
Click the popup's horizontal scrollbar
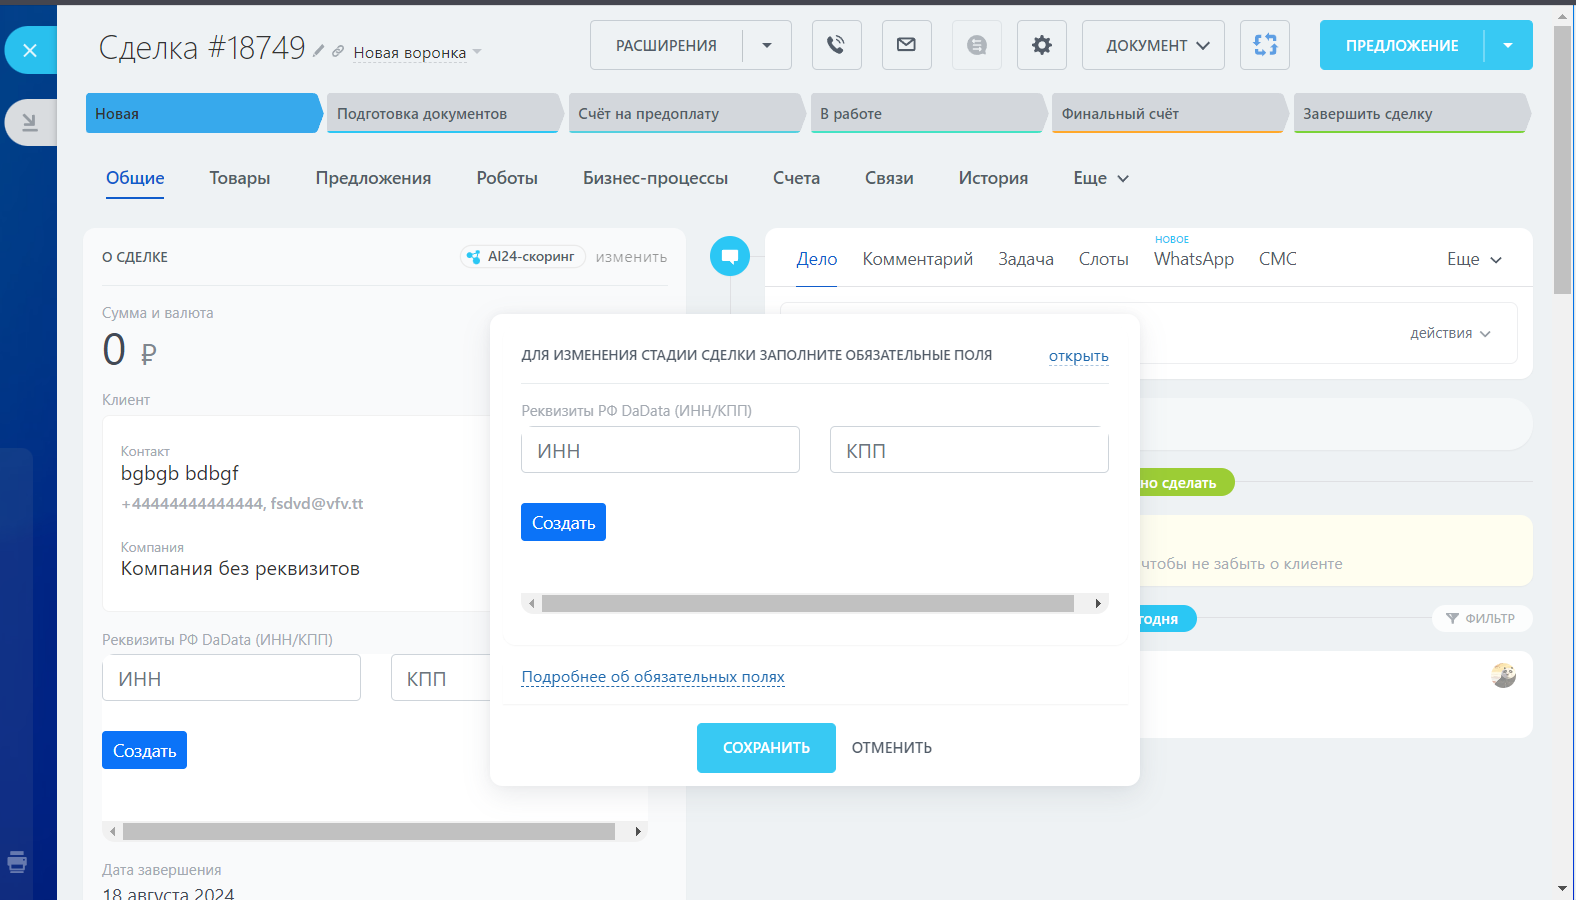coord(807,603)
